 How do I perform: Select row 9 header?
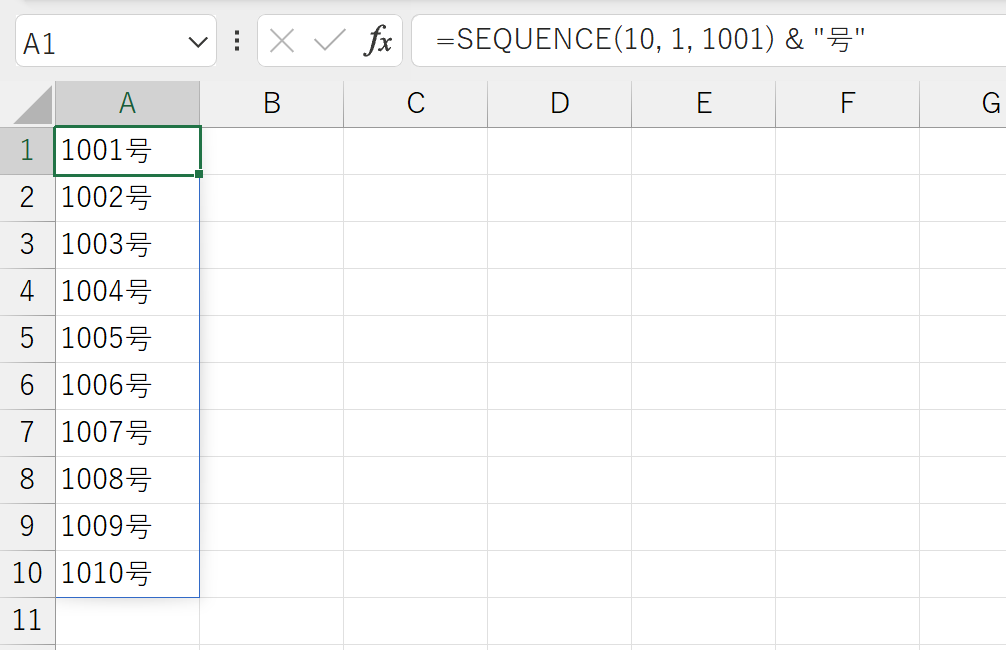[x=27, y=527]
